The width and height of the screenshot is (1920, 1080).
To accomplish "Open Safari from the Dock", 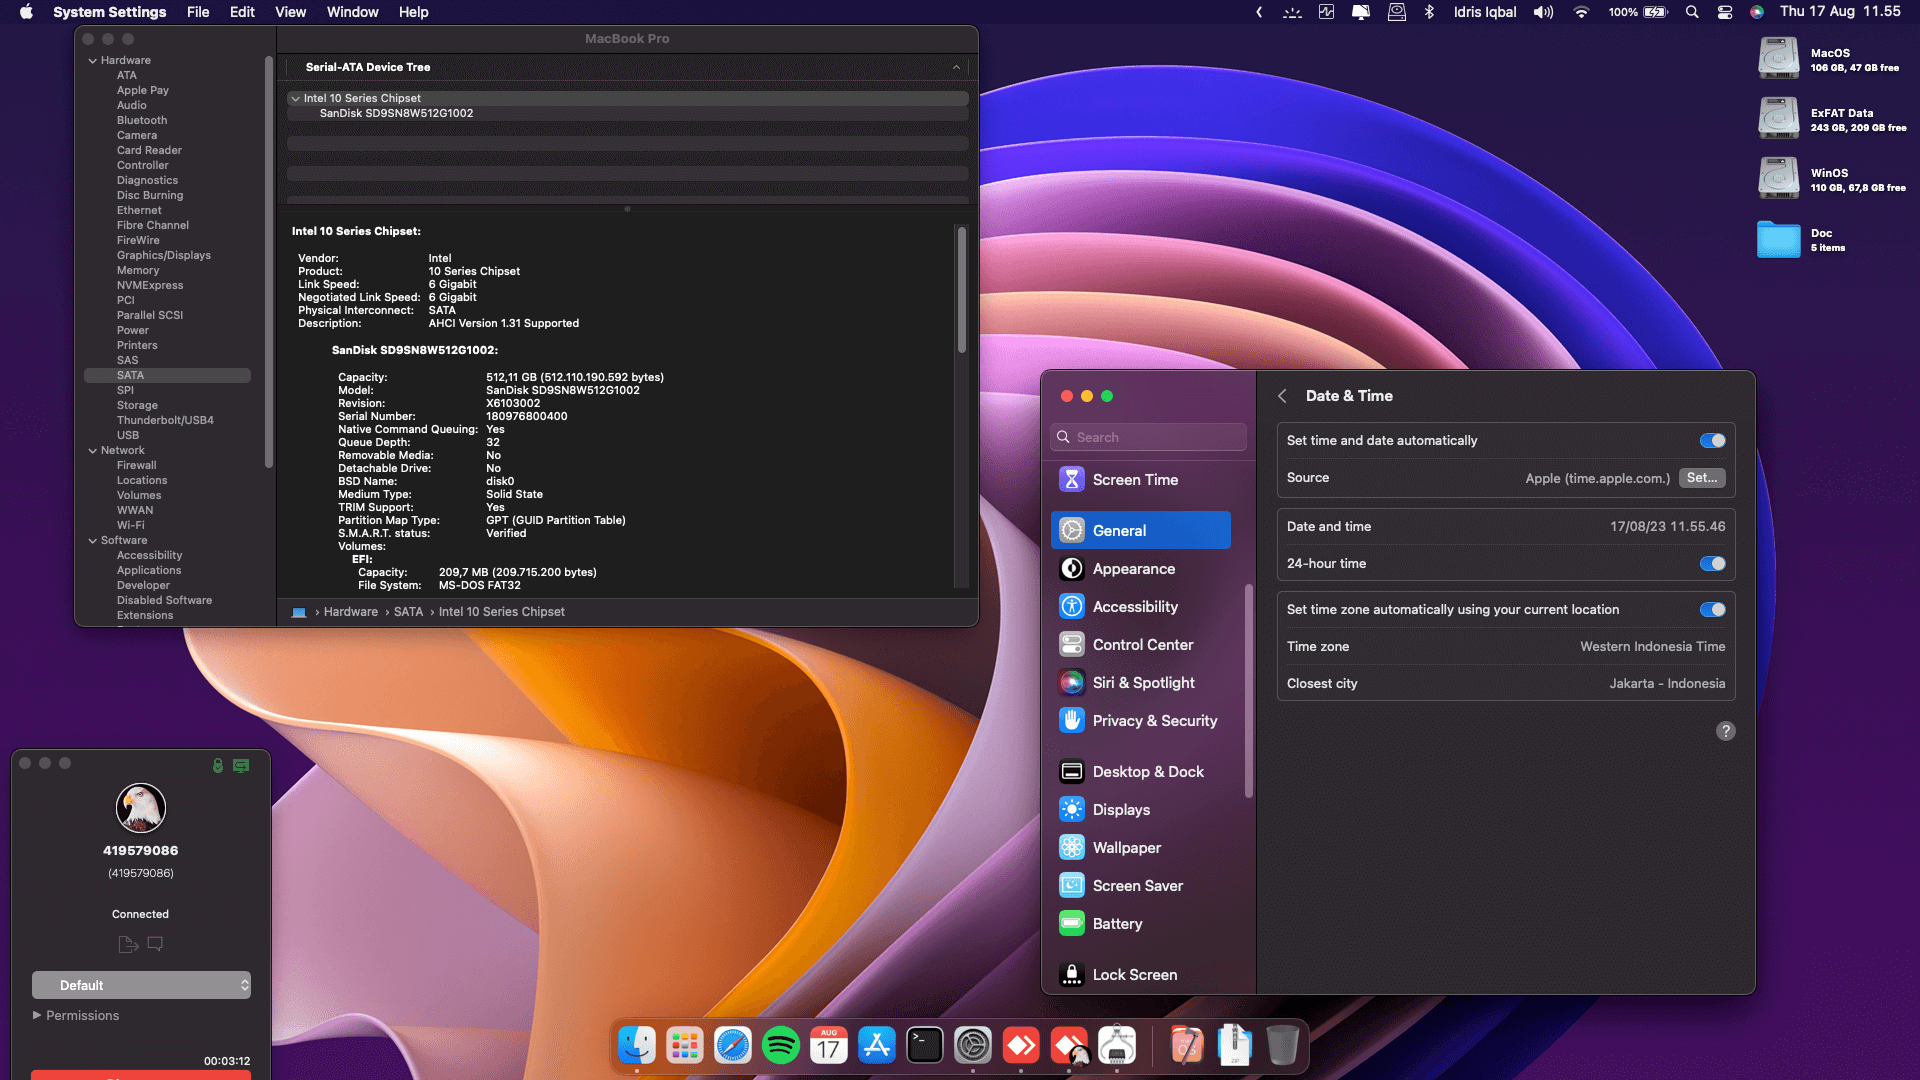I will (x=733, y=1046).
